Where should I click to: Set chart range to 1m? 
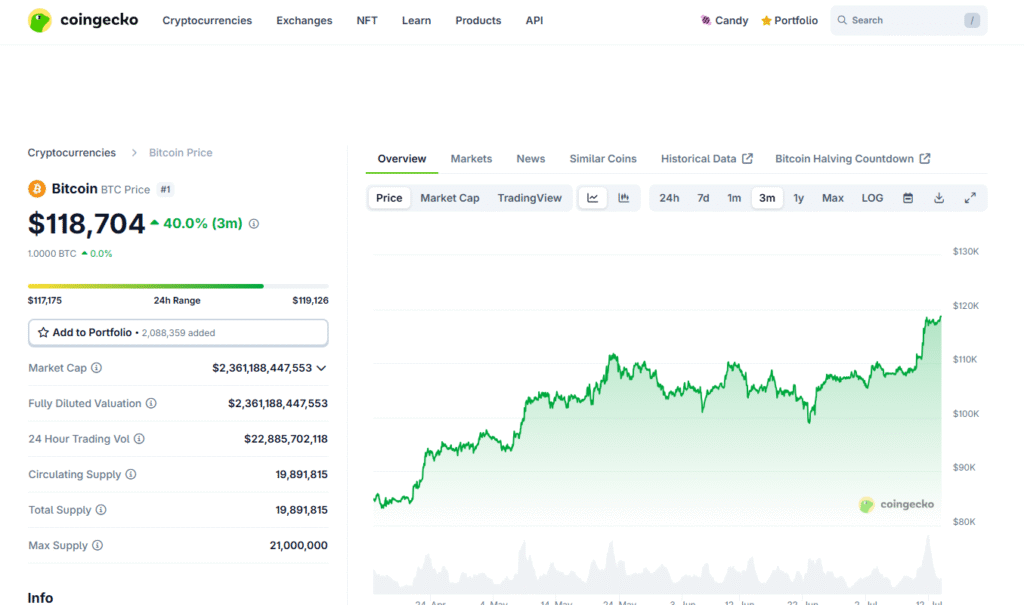point(734,198)
